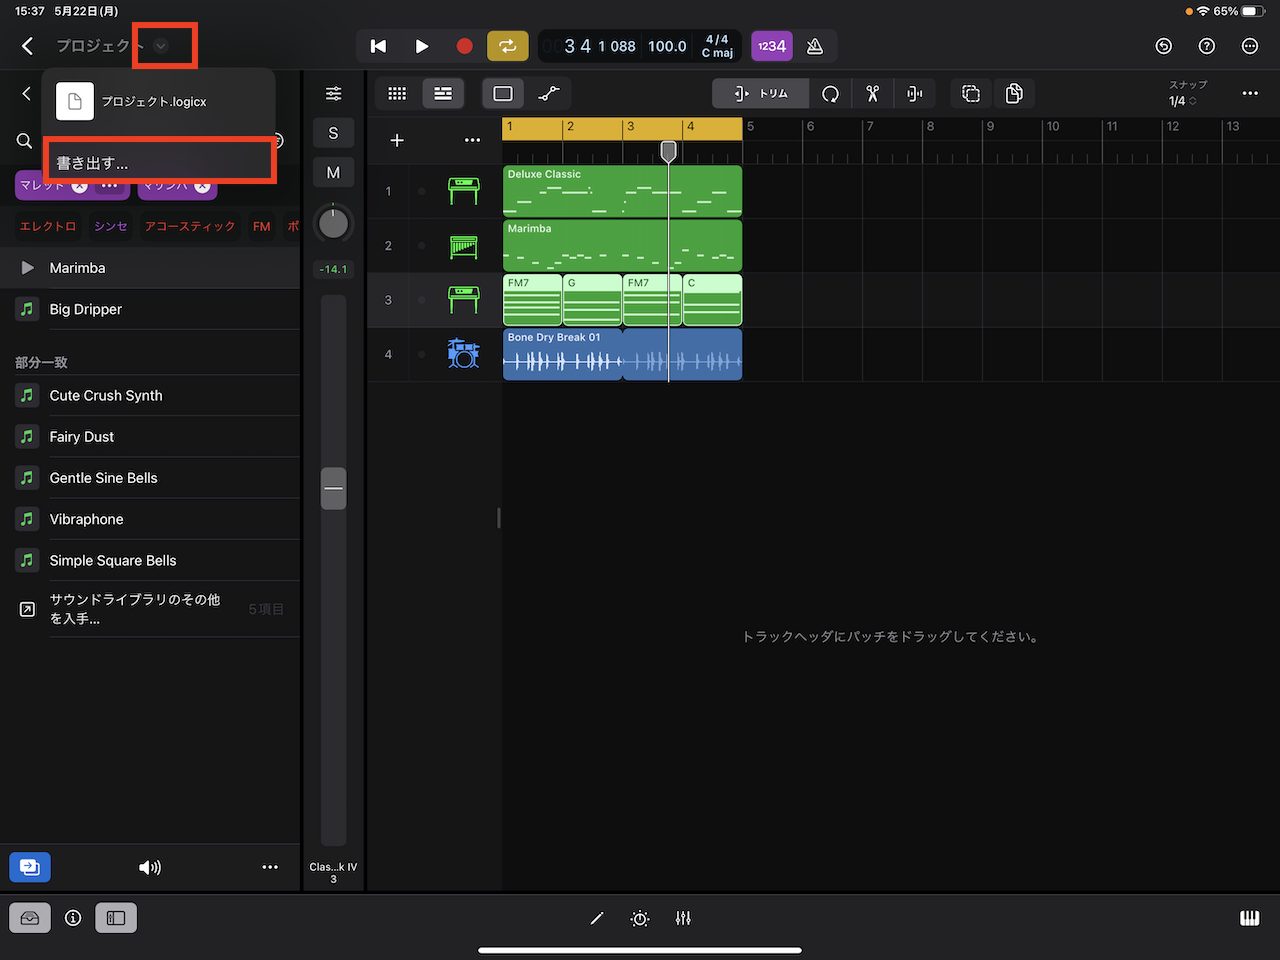The image size is (1280, 960).
Task: Open more tags beside マレット chip
Action: [110, 185]
